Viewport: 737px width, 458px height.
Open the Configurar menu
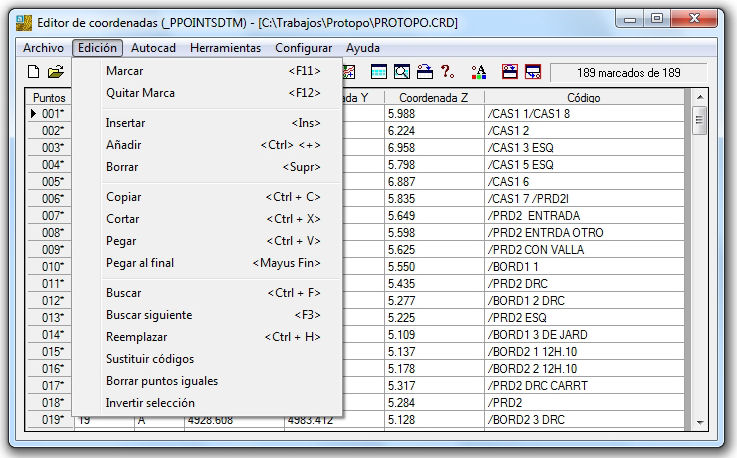click(303, 48)
